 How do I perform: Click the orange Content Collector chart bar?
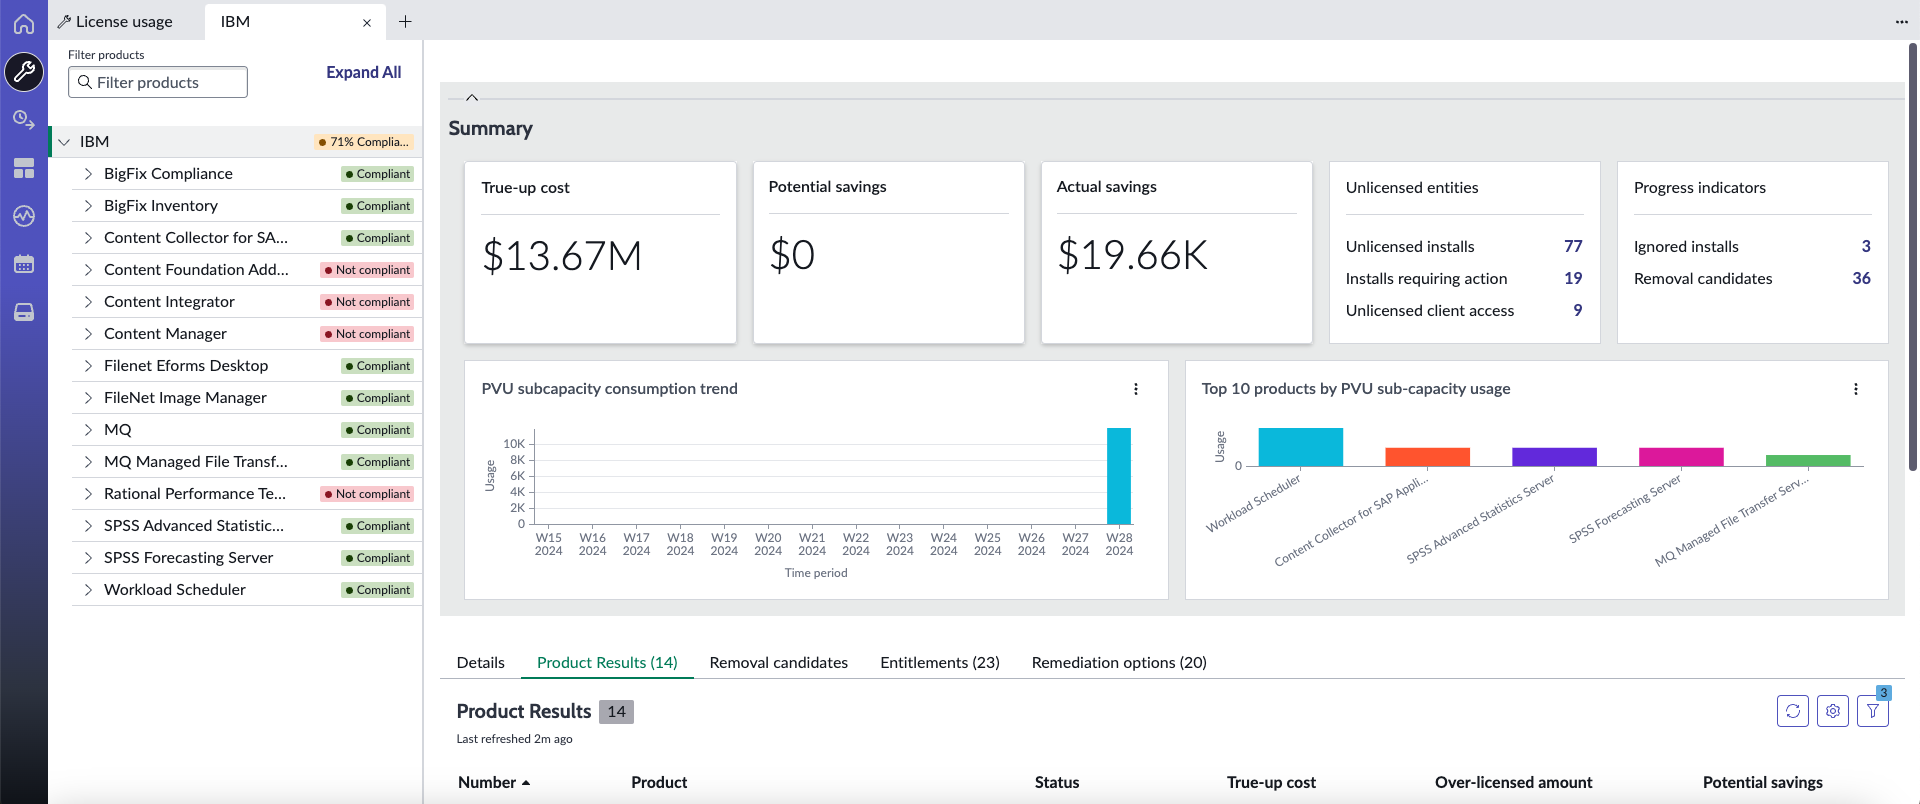pyautogui.click(x=1427, y=457)
